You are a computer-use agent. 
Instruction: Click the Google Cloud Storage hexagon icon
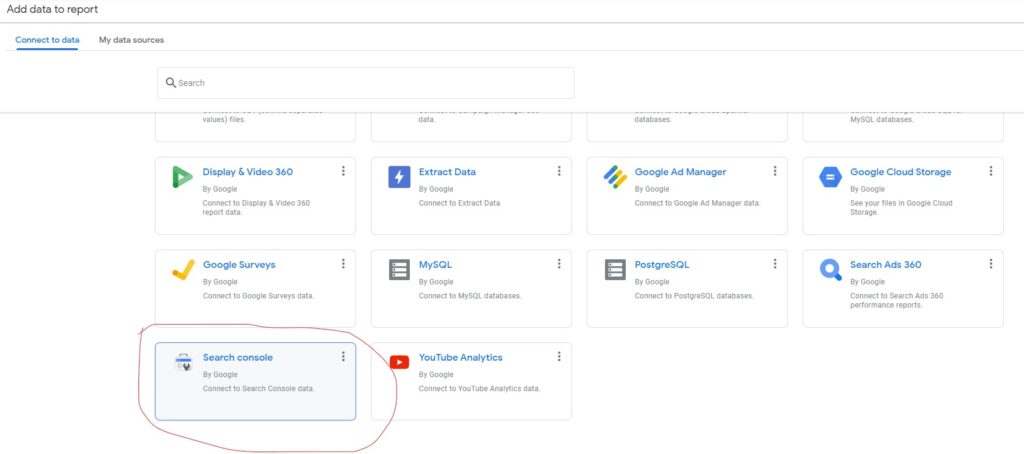pyautogui.click(x=831, y=177)
